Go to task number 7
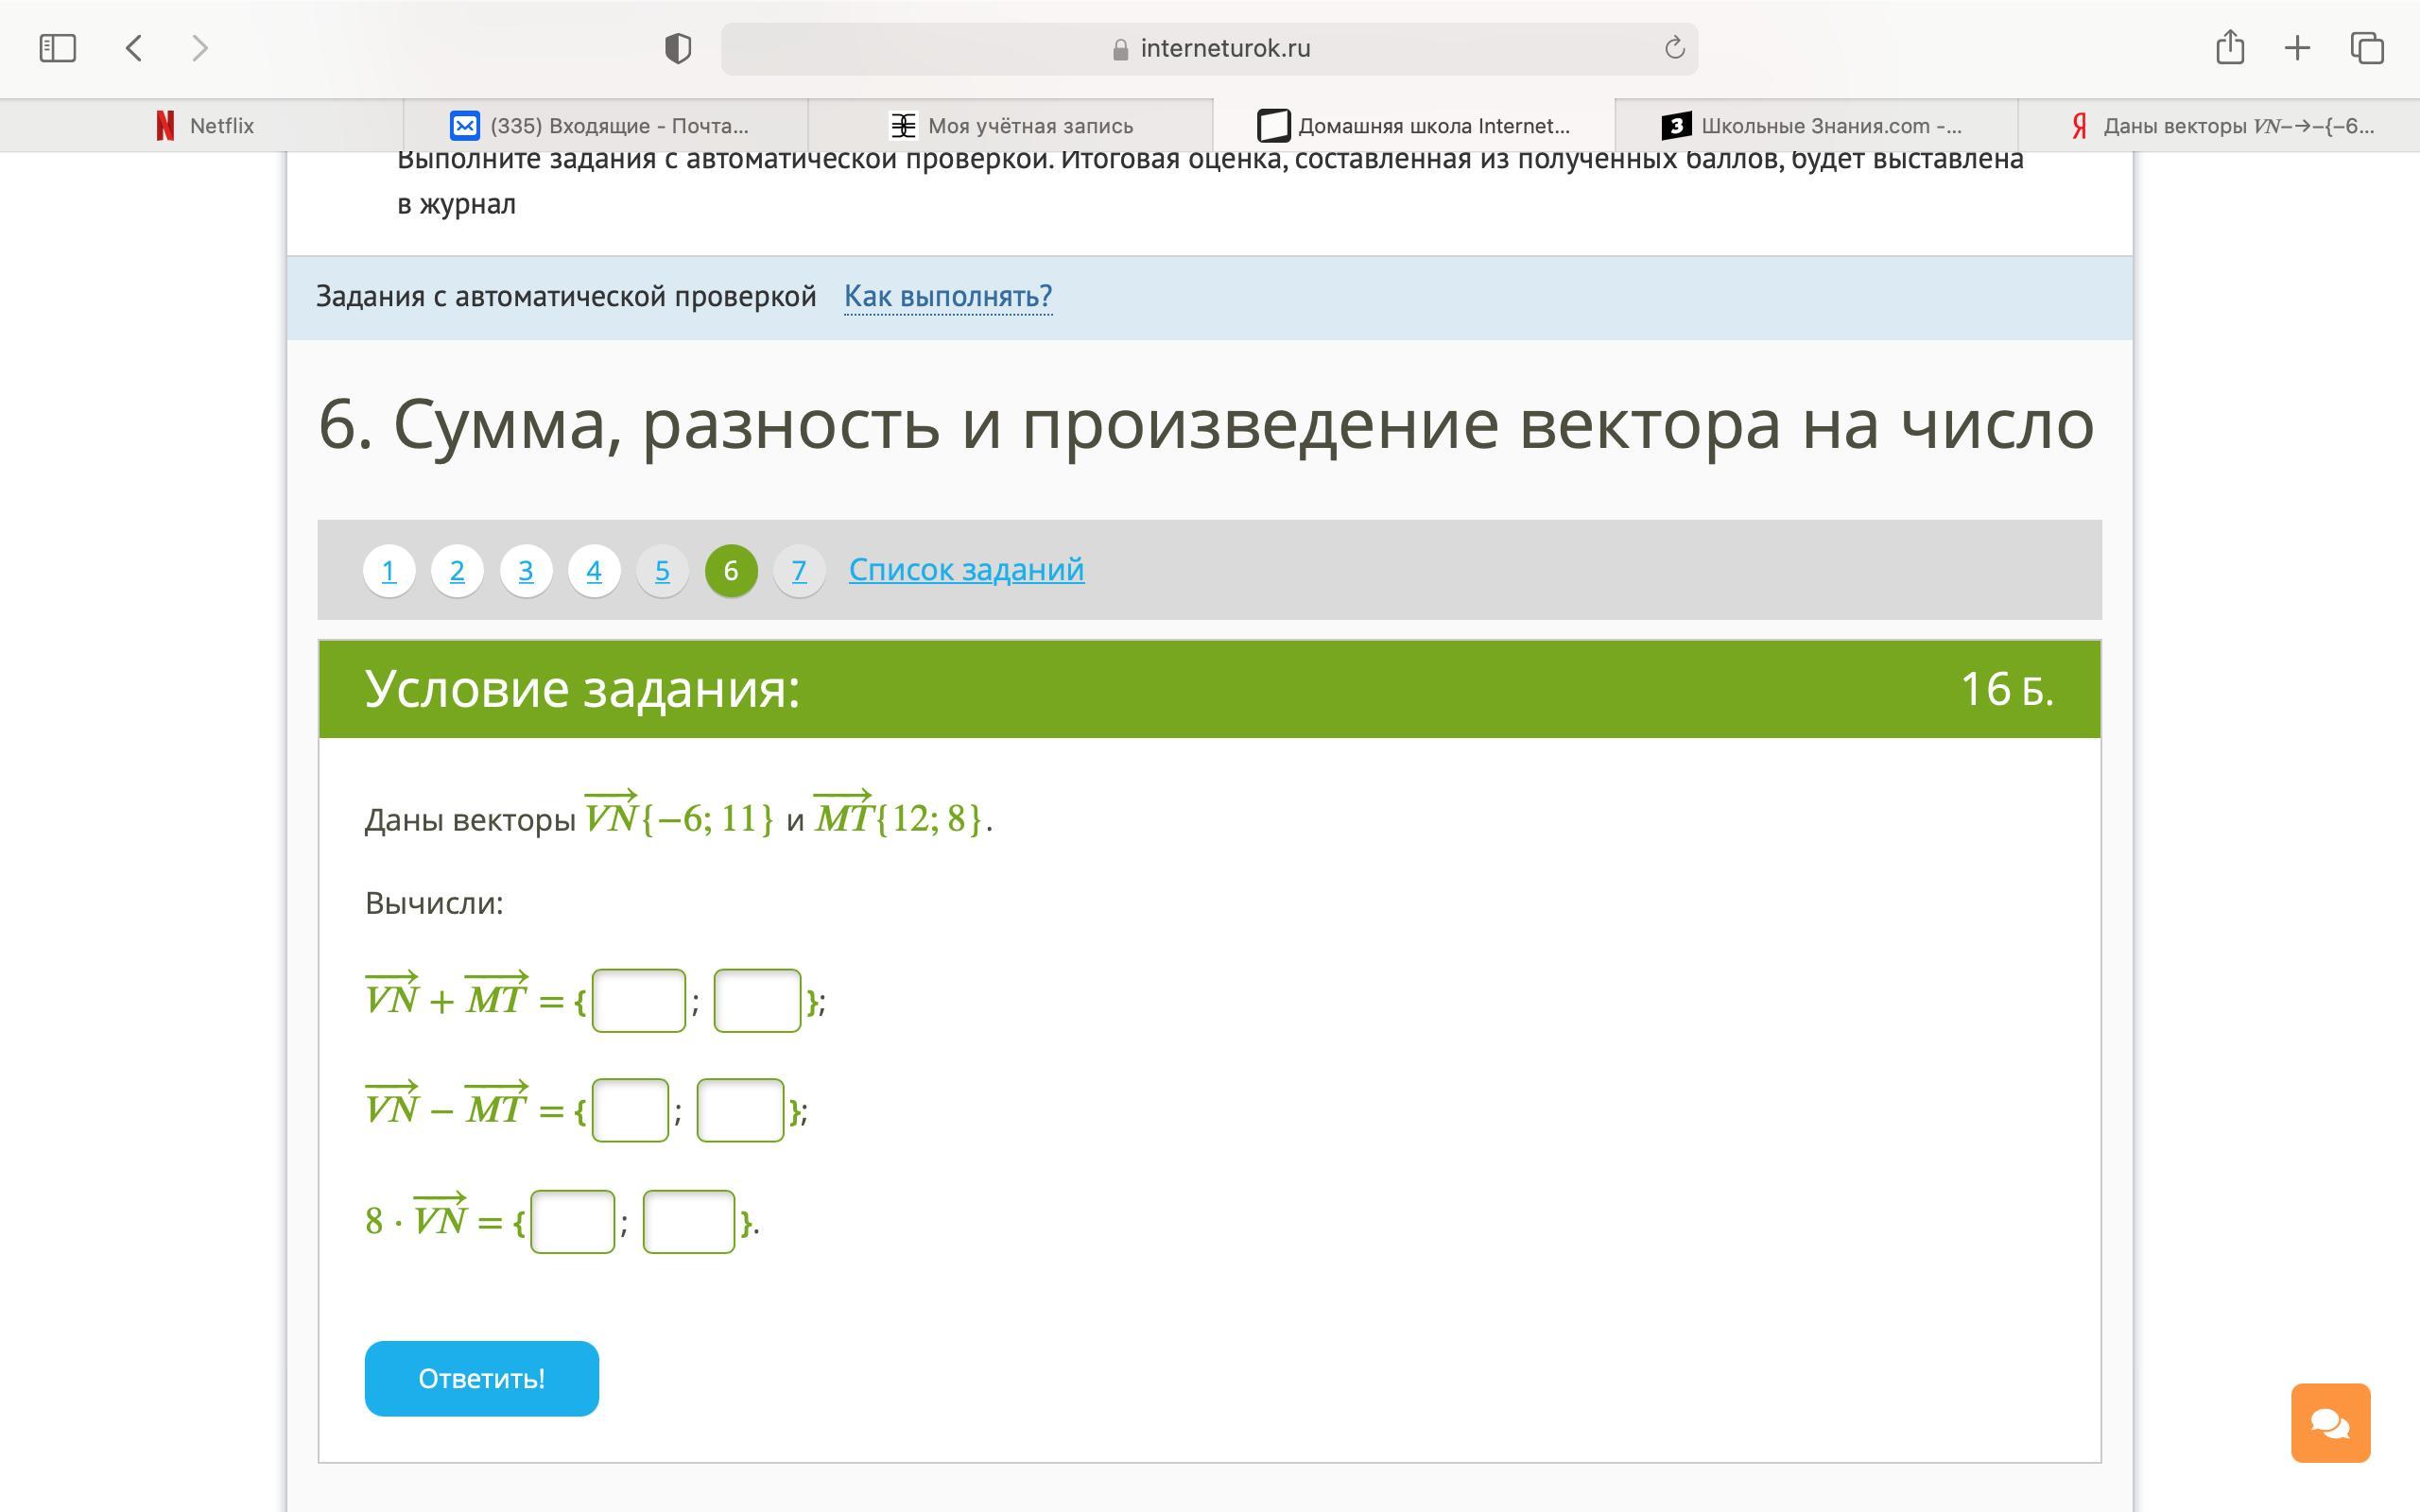This screenshot has height=1512, width=2420. tap(798, 571)
